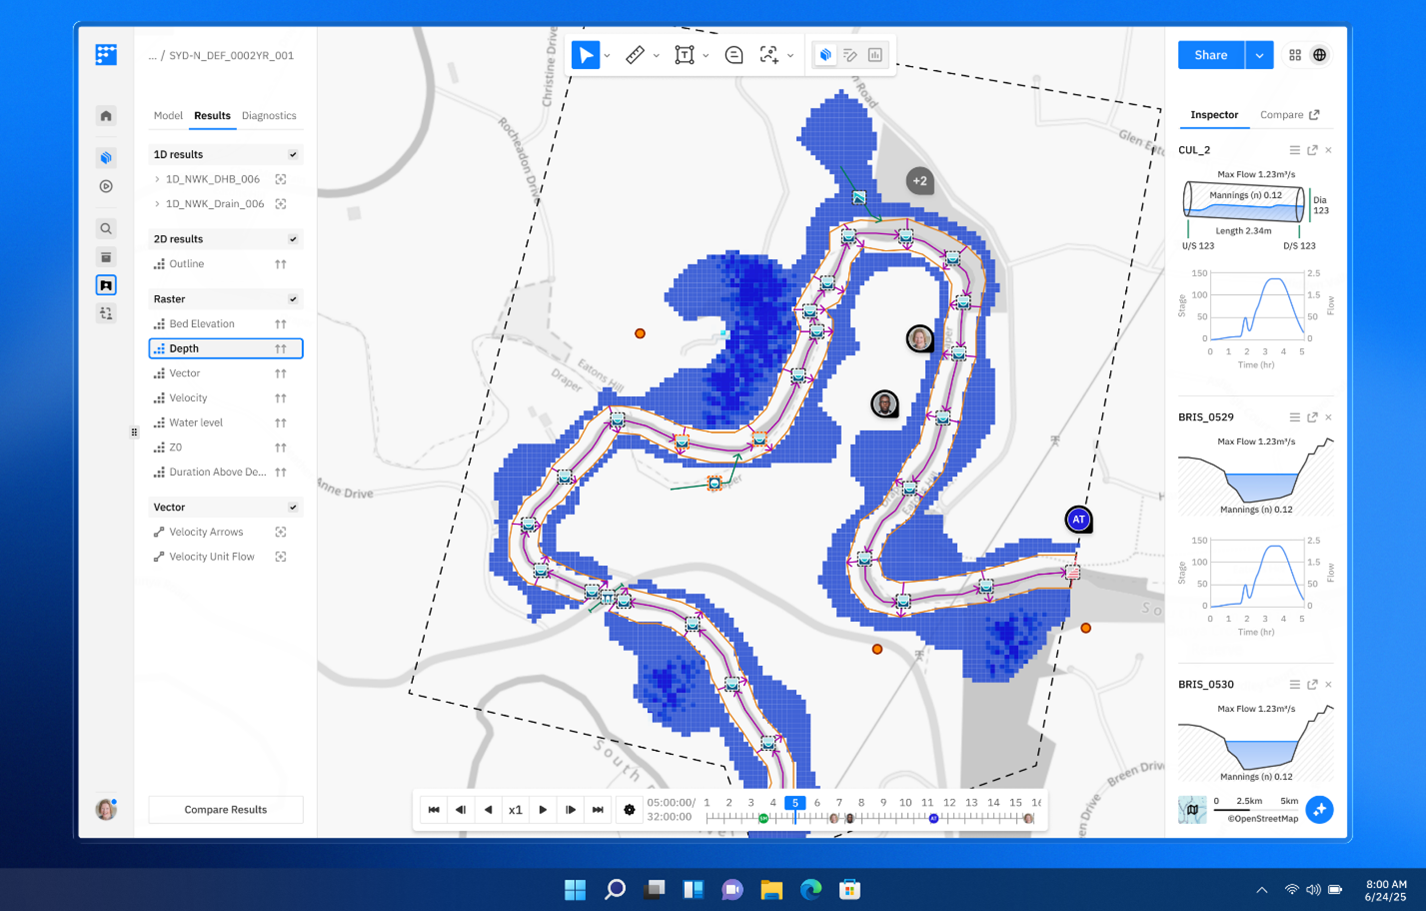1426x911 pixels.
Task: Open the Compare tab in right panel
Action: tap(1288, 115)
